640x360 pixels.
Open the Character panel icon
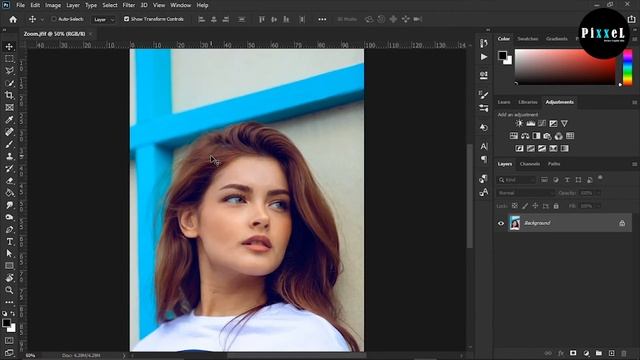coord(484,146)
